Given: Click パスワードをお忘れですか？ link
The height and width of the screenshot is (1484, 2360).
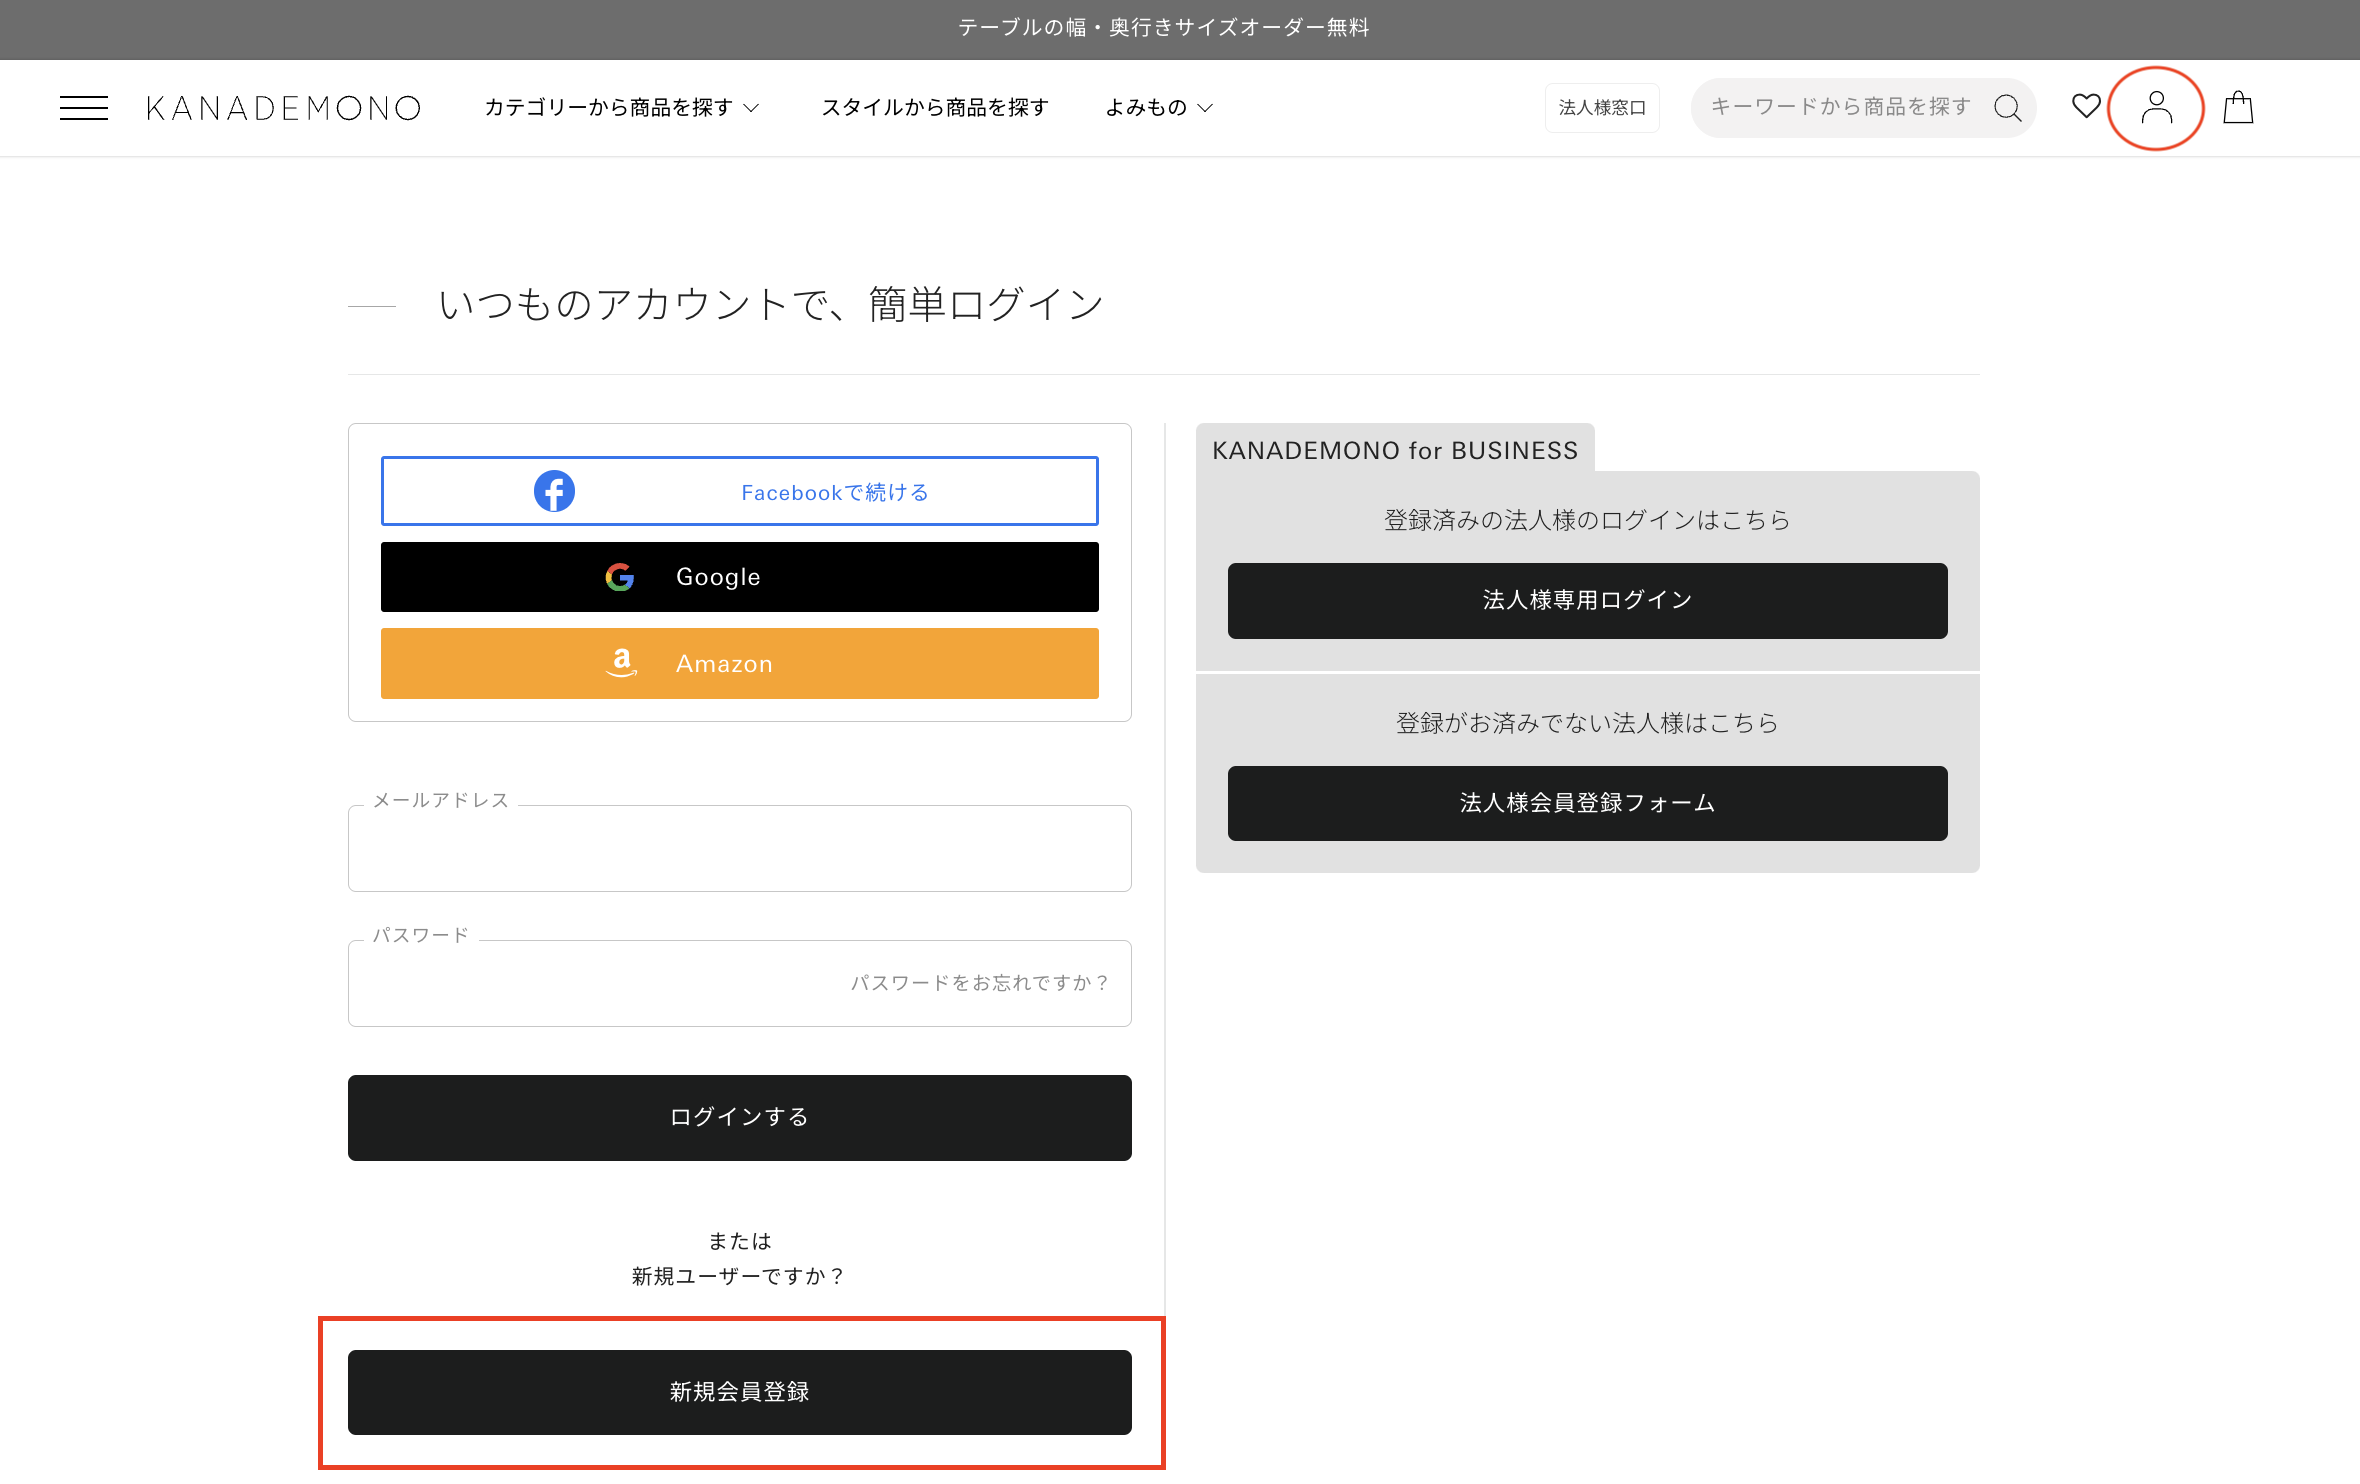Looking at the screenshot, I should pyautogui.click(x=980, y=983).
